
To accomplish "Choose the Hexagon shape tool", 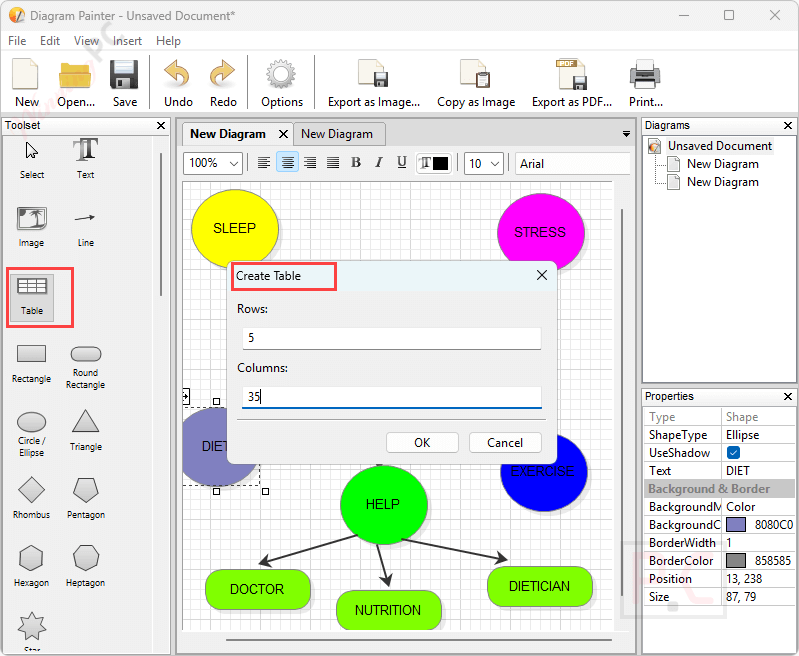I will [x=32, y=566].
